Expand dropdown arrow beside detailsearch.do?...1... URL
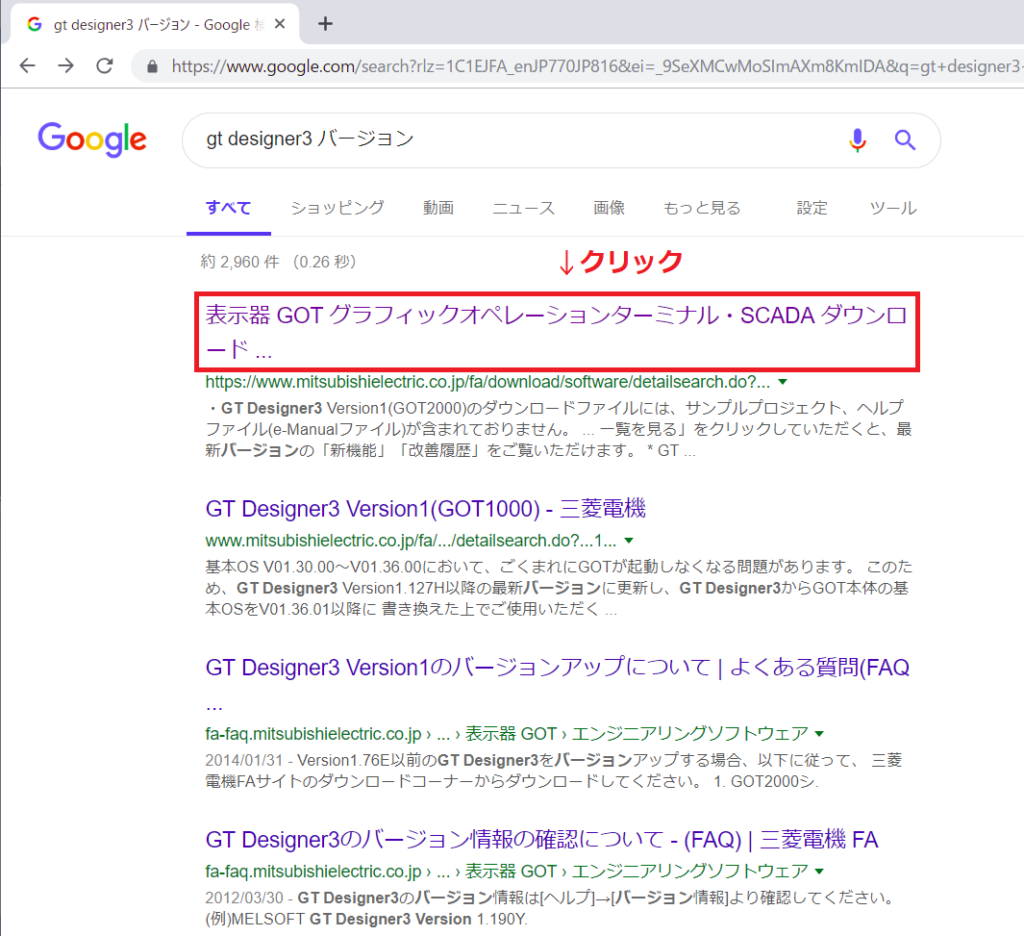 click(629, 541)
